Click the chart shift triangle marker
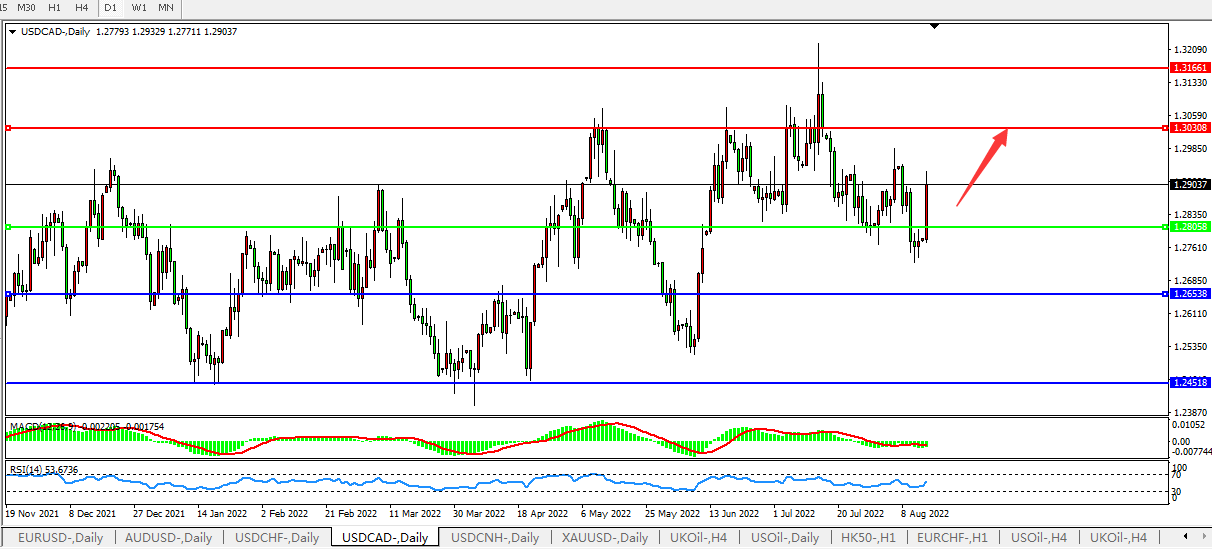Image resolution: width=1212 pixels, height=549 pixels. click(x=934, y=26)
